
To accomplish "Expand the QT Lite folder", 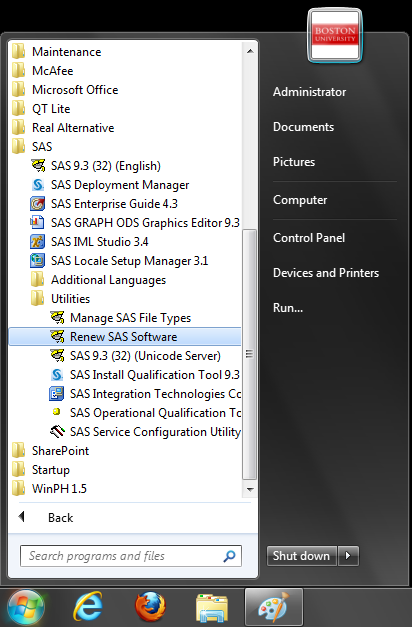I will (41, 109).
